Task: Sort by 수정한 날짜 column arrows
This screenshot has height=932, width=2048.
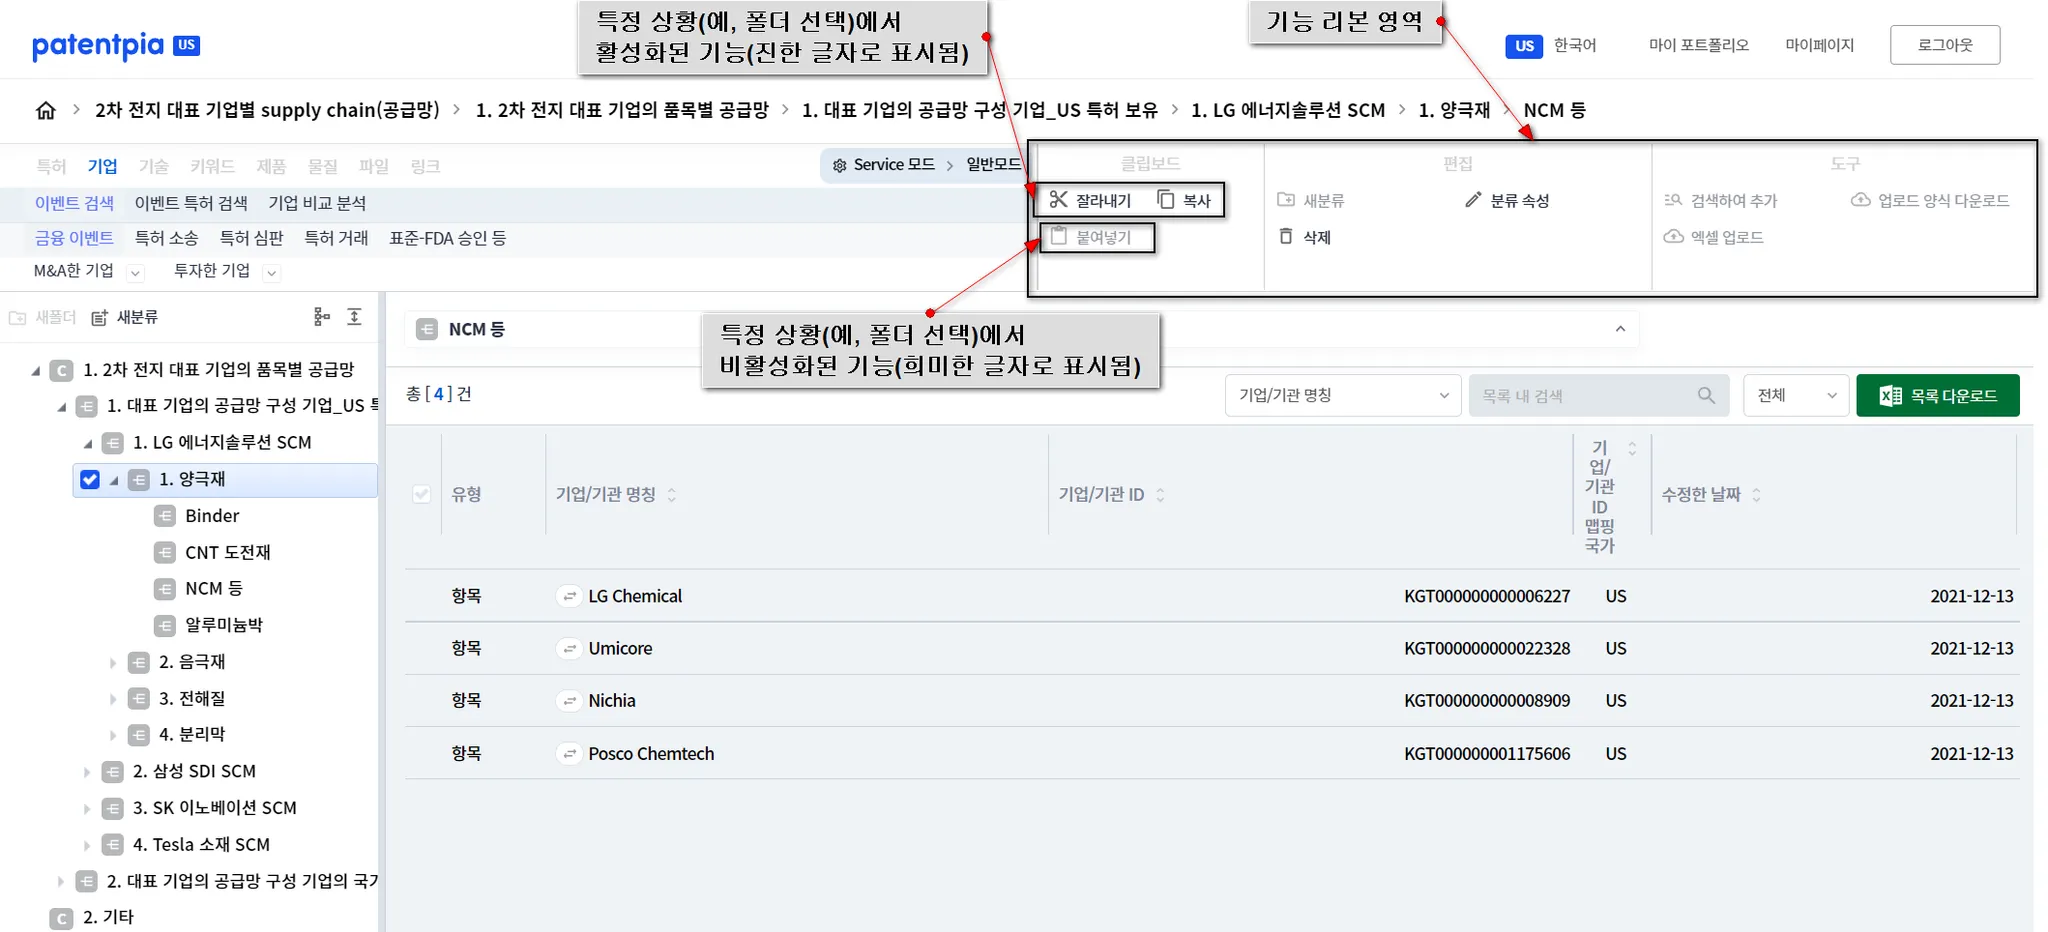Action: coord(1756,495)
